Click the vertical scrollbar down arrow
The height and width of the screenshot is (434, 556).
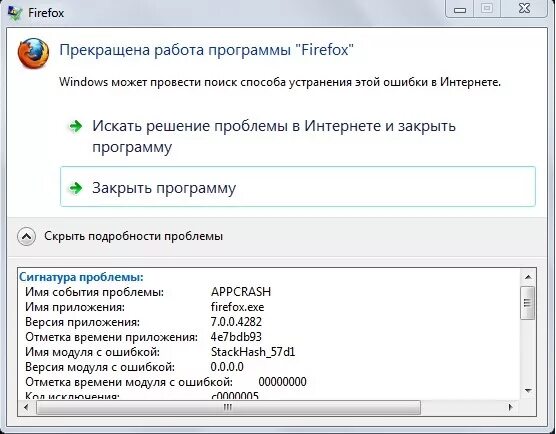click(528, 390)
